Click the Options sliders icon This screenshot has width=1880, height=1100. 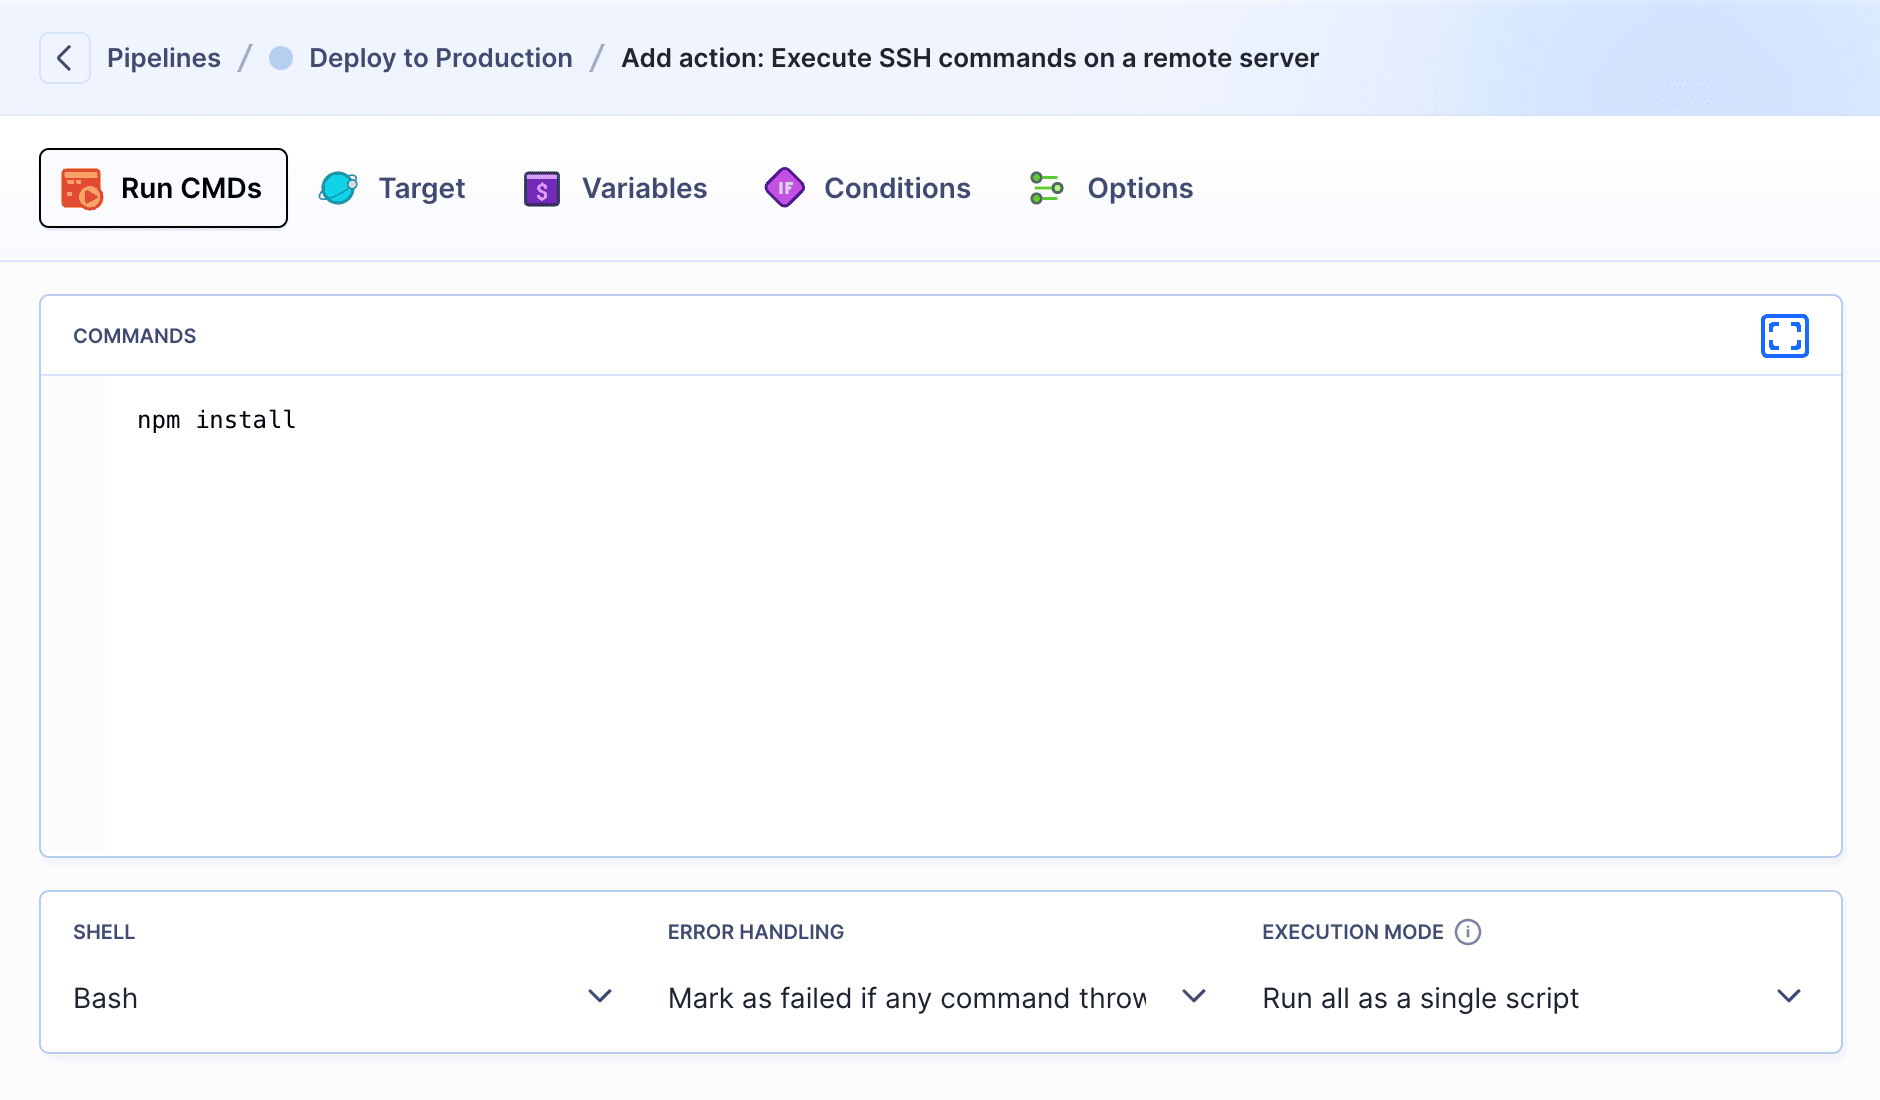(x=1046, y=187)
